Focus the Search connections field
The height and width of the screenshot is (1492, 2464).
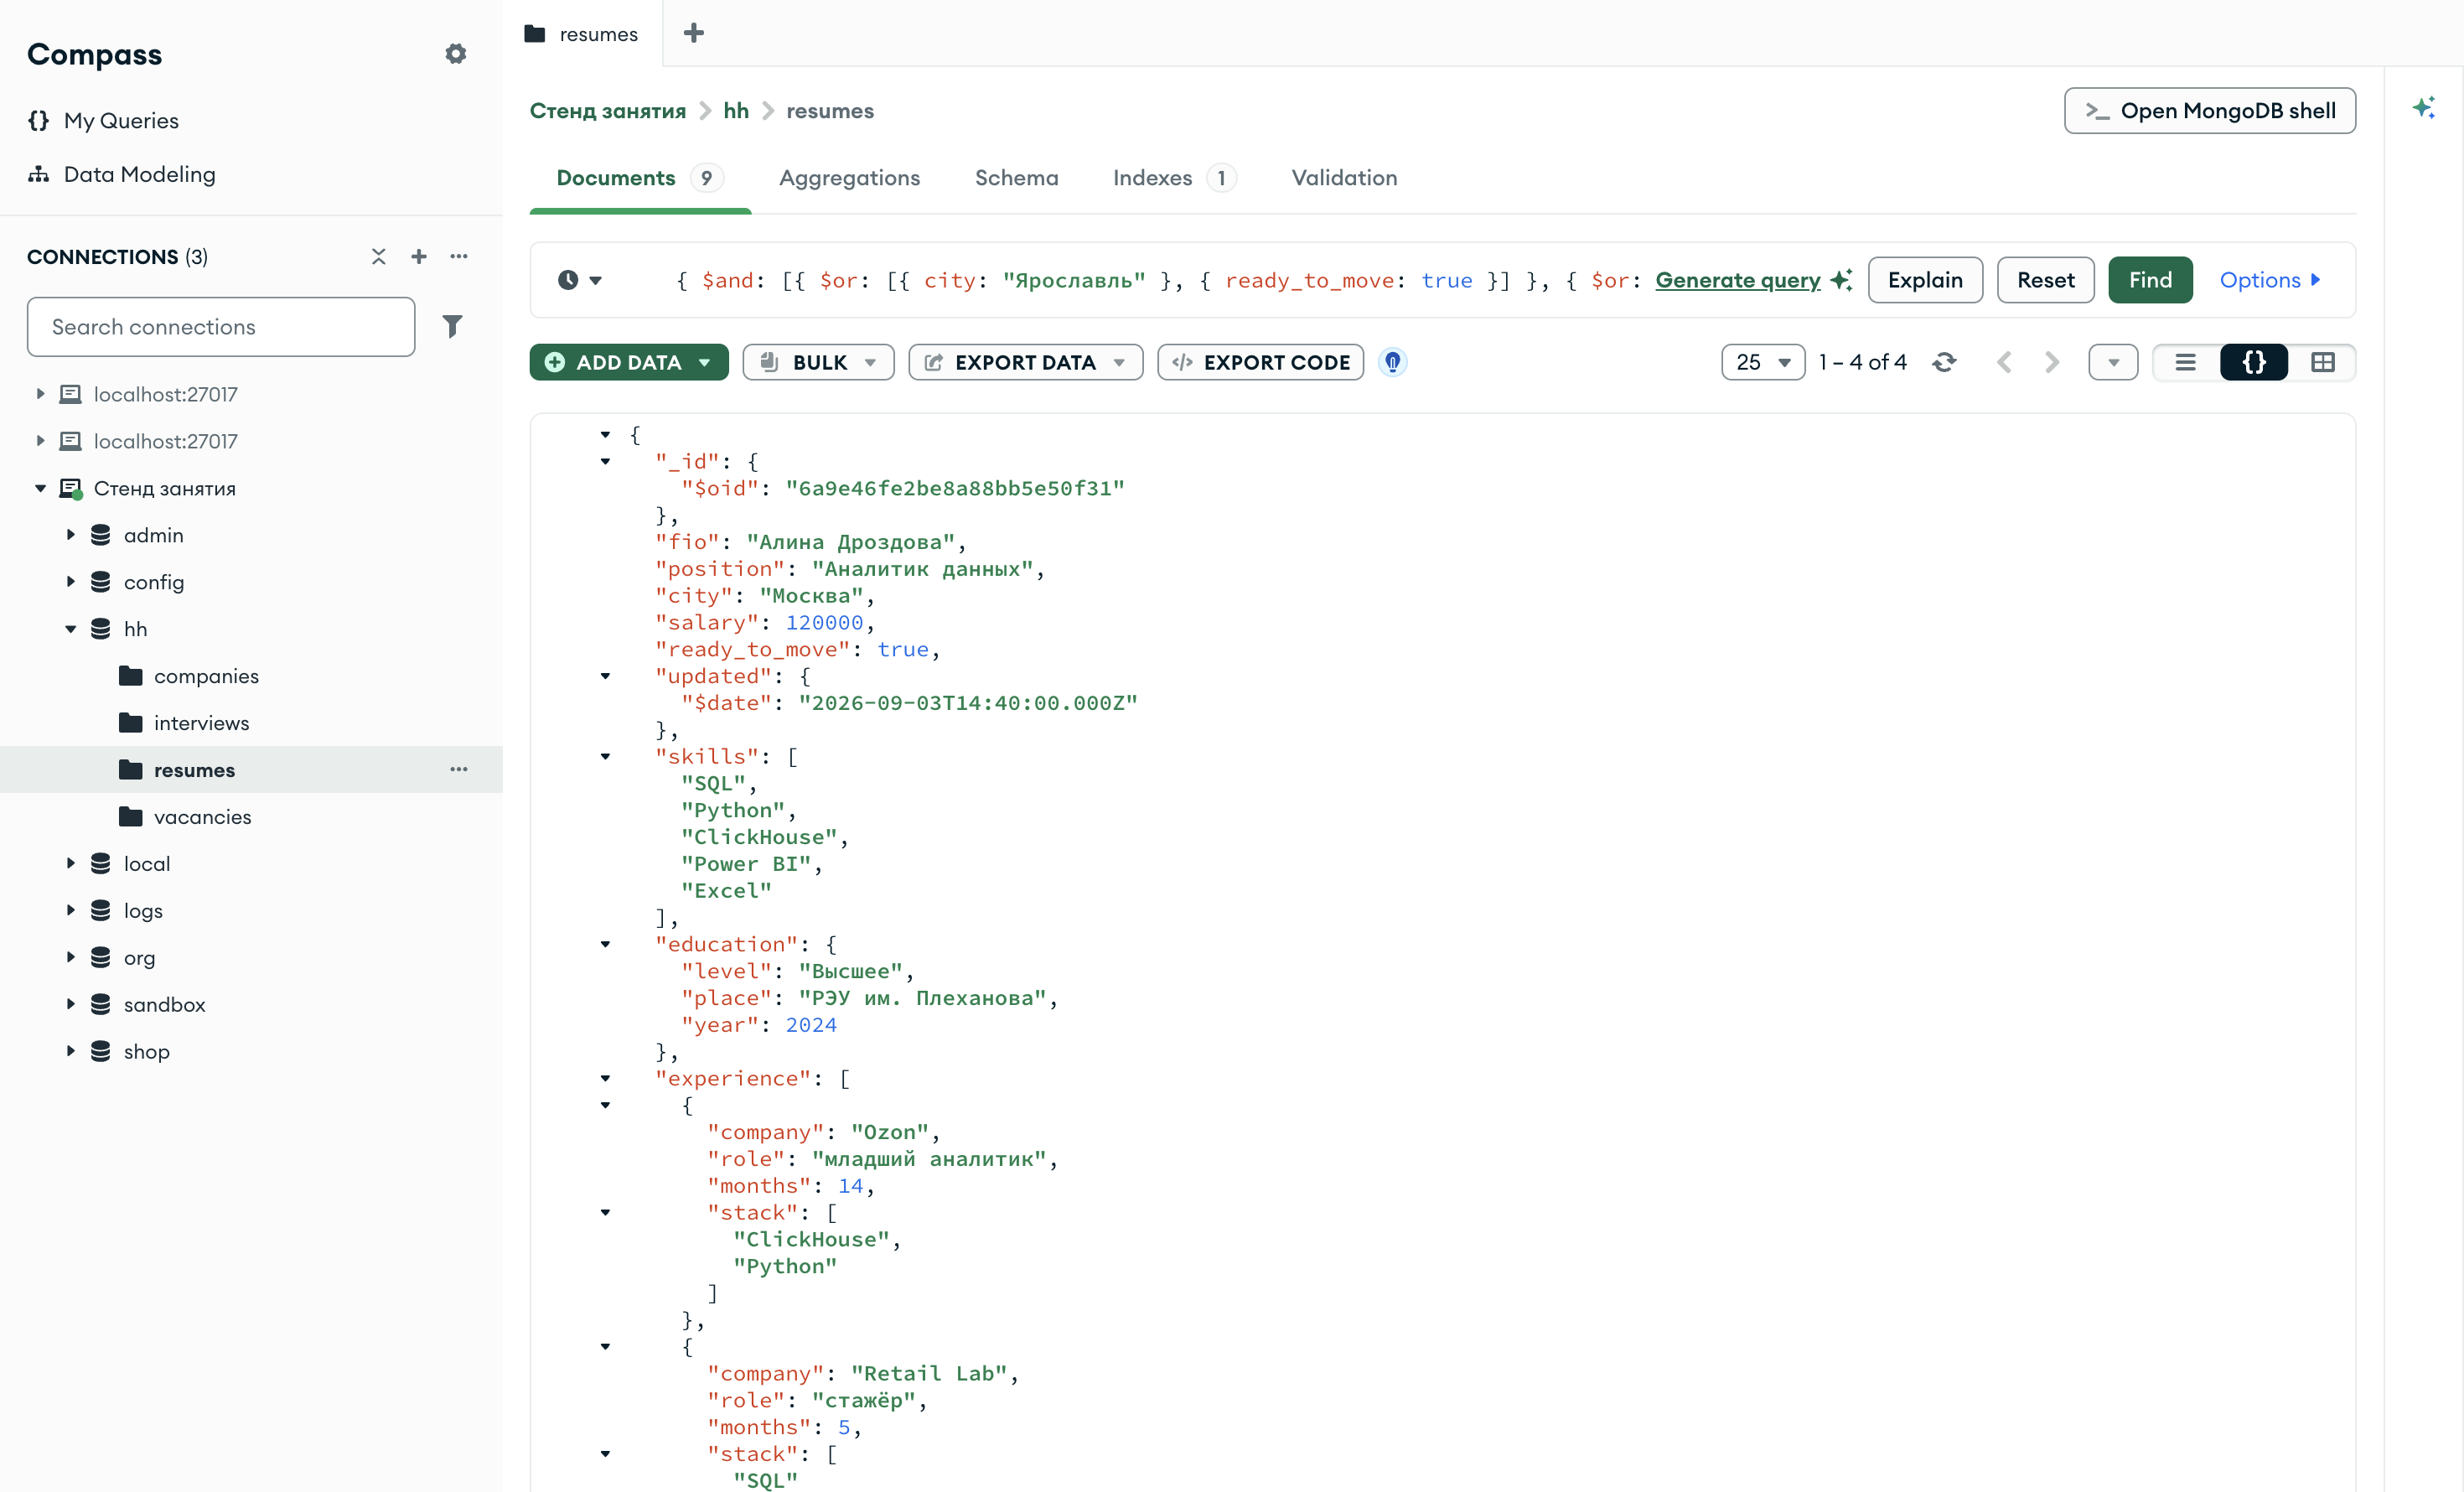click(x=221, y=327)
